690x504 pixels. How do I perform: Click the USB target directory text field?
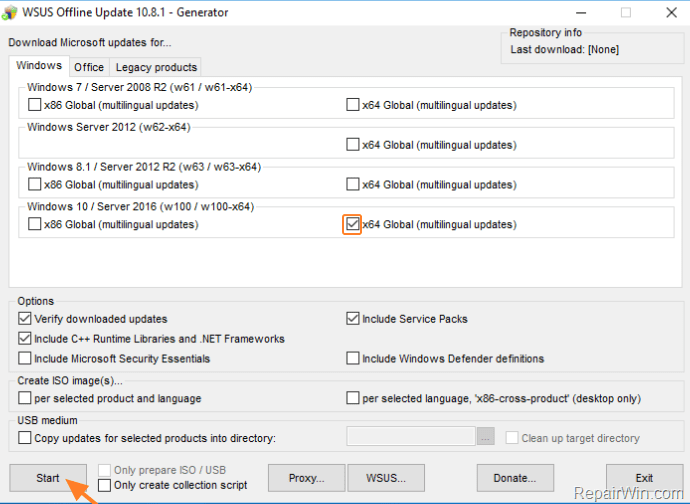[411, 436]
